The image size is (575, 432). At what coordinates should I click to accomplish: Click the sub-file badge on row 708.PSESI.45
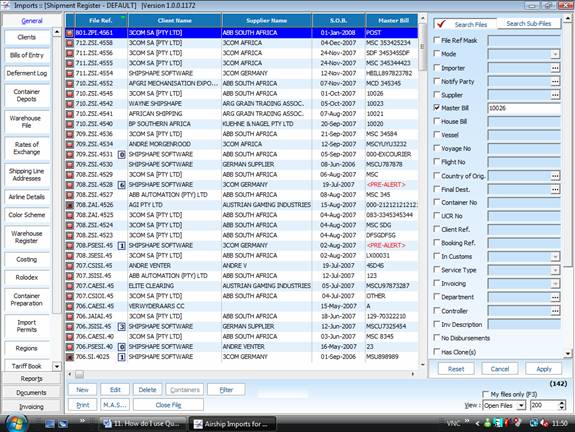click(122, 246)
